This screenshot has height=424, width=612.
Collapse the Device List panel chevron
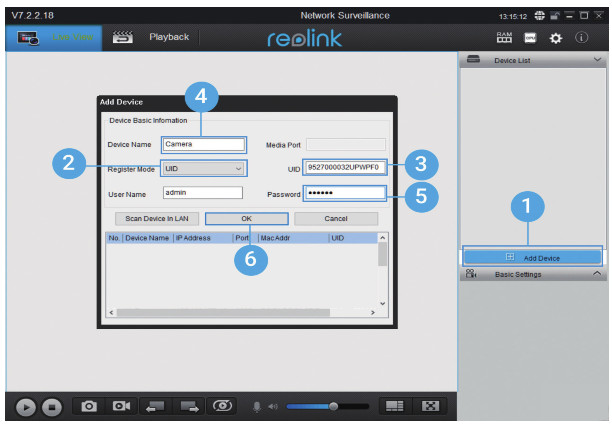(x=597, y=60)
